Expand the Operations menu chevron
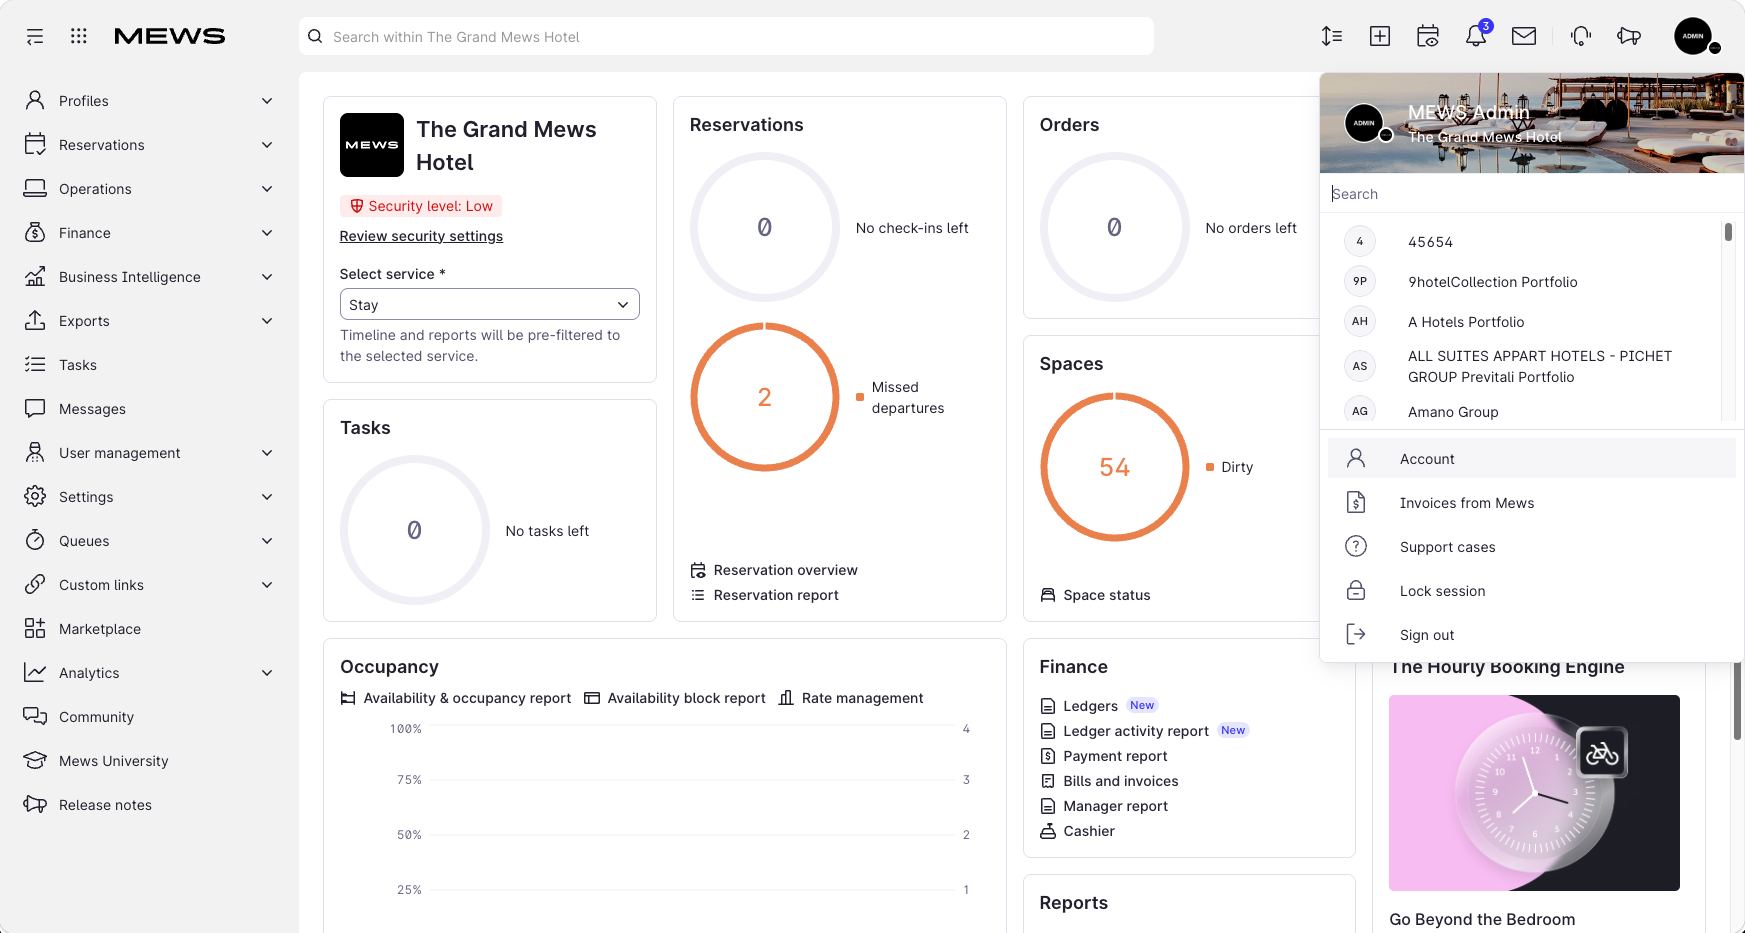 (x=267, y=189)
